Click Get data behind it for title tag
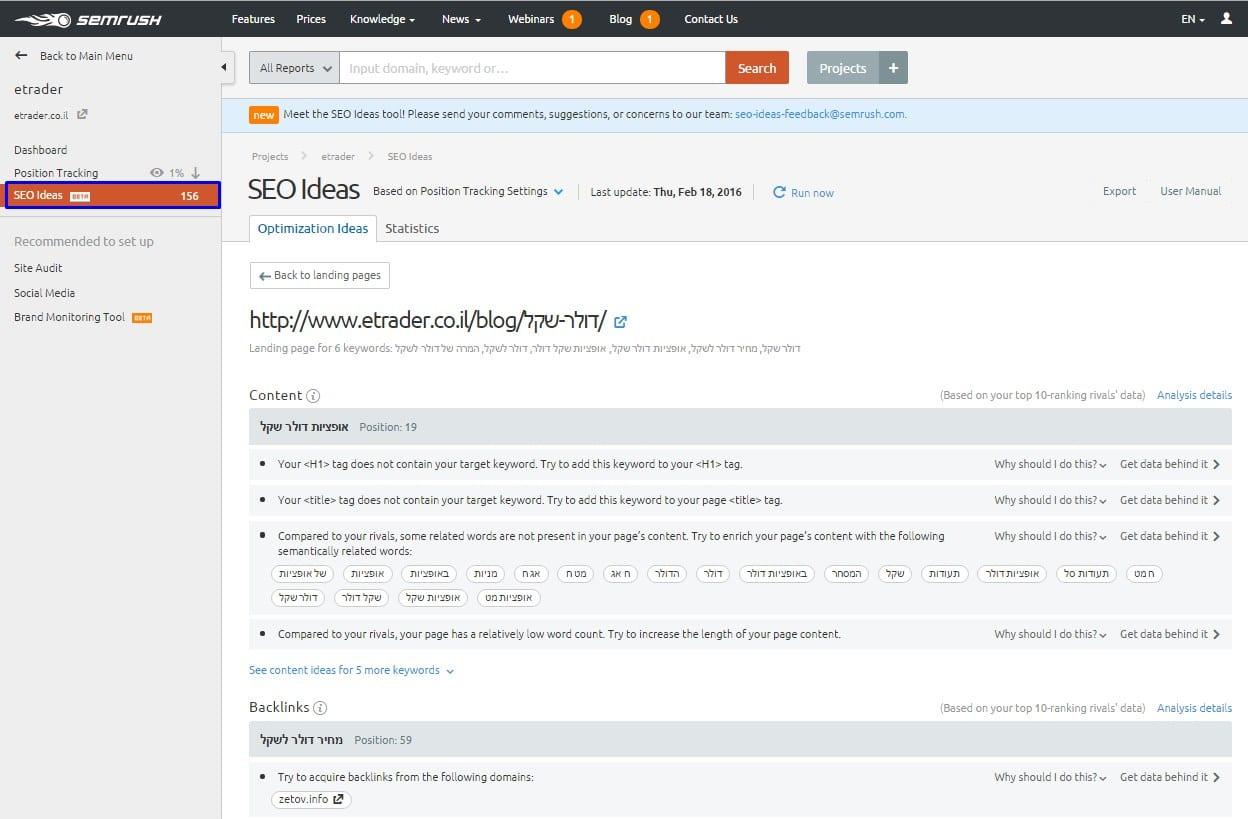Image resolution: width=1248 pixels, height=819 pixels. coord(1170,500)
